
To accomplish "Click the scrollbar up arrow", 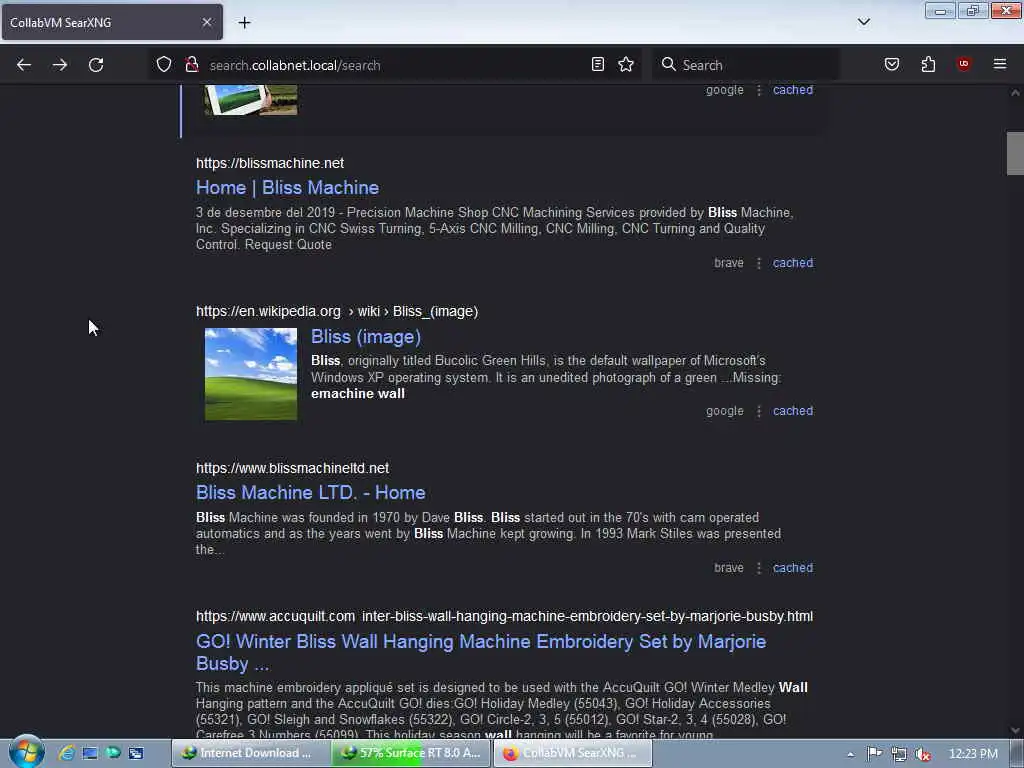I will pyautogui.click(x=1015, y=93).
